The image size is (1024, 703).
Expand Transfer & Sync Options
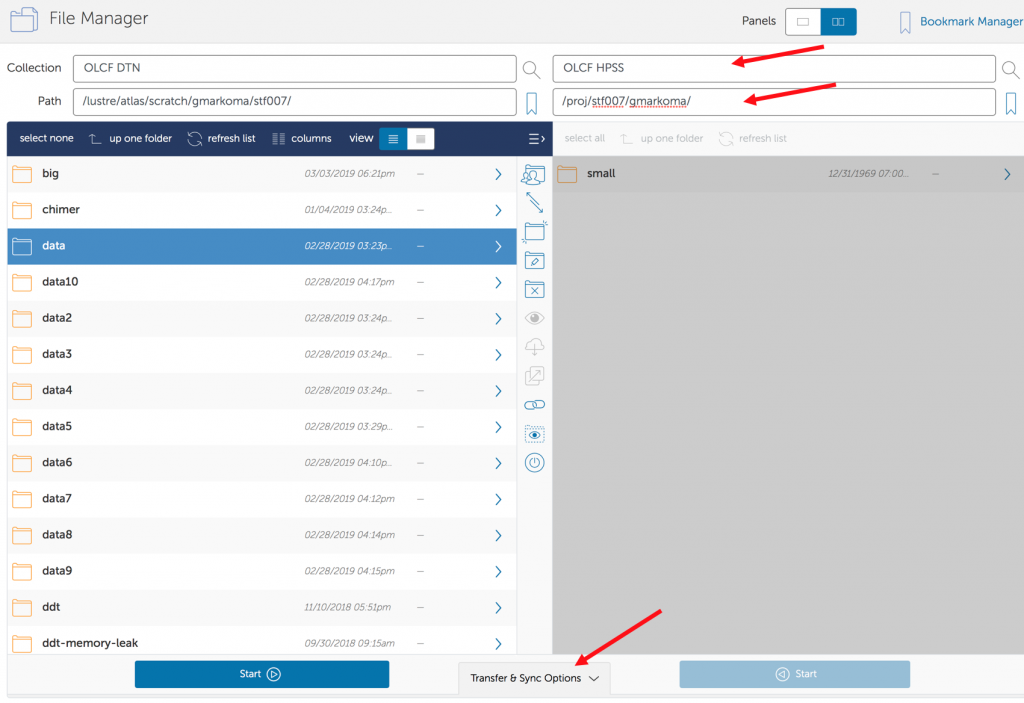click(534, 678)
